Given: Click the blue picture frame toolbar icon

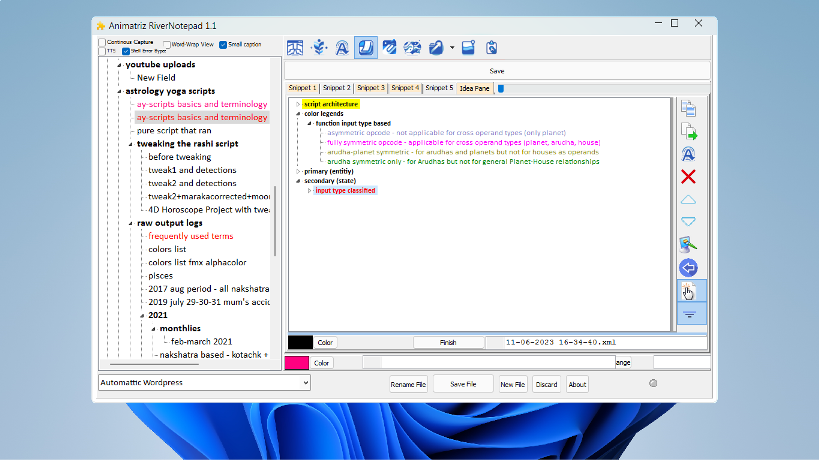Looking at the screenshot, I should pyautogui.click(x=469, y=48).
